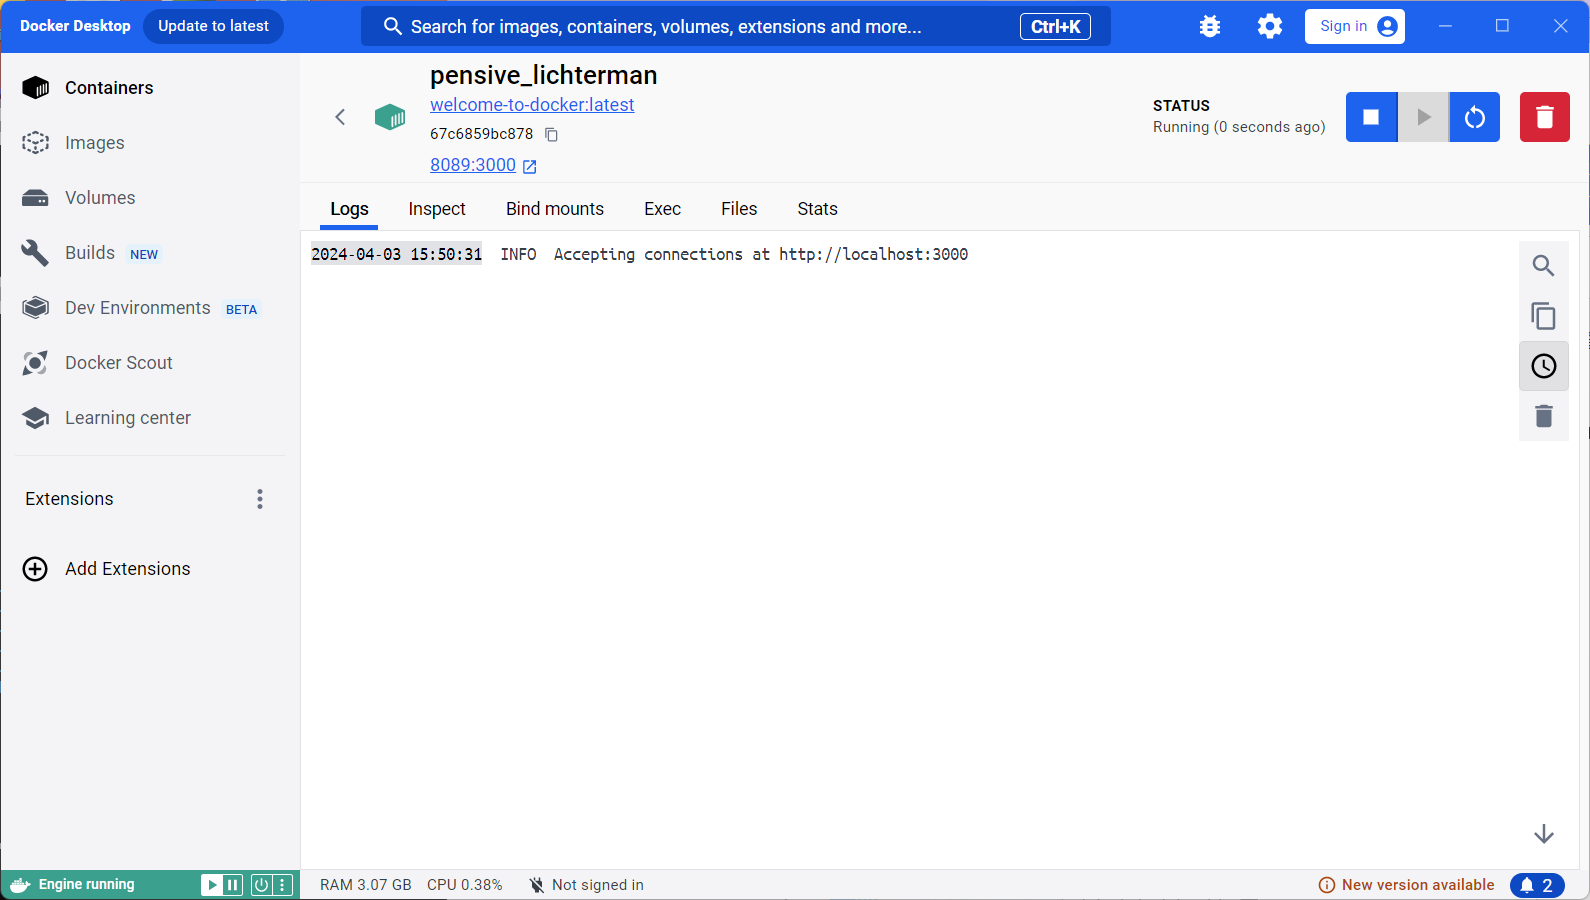Toggle log timestamps clock icon

pos(1544,366)
